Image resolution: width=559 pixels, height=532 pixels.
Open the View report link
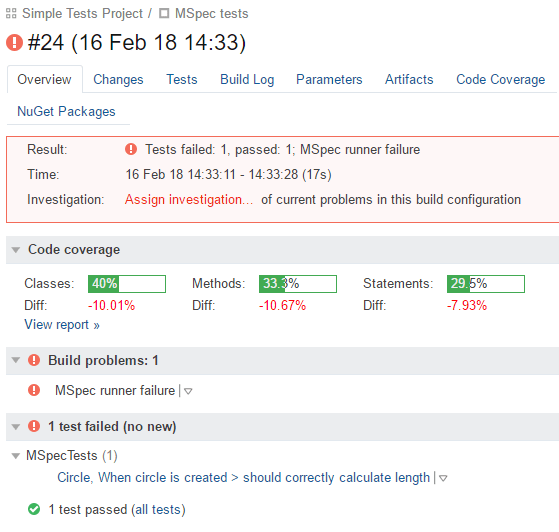62,325
